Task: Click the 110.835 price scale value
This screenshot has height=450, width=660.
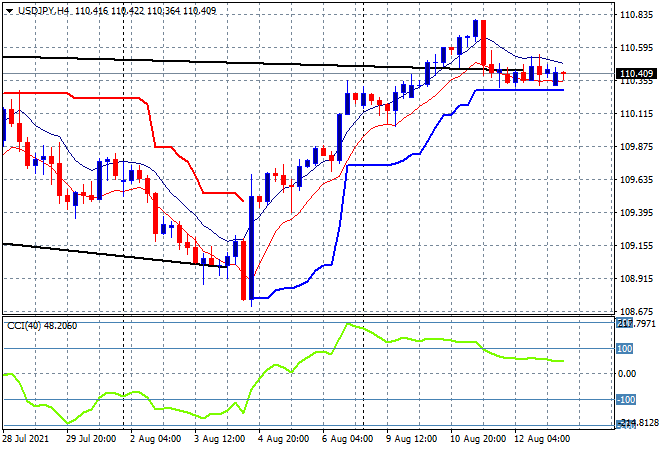Action: point(636,15)
